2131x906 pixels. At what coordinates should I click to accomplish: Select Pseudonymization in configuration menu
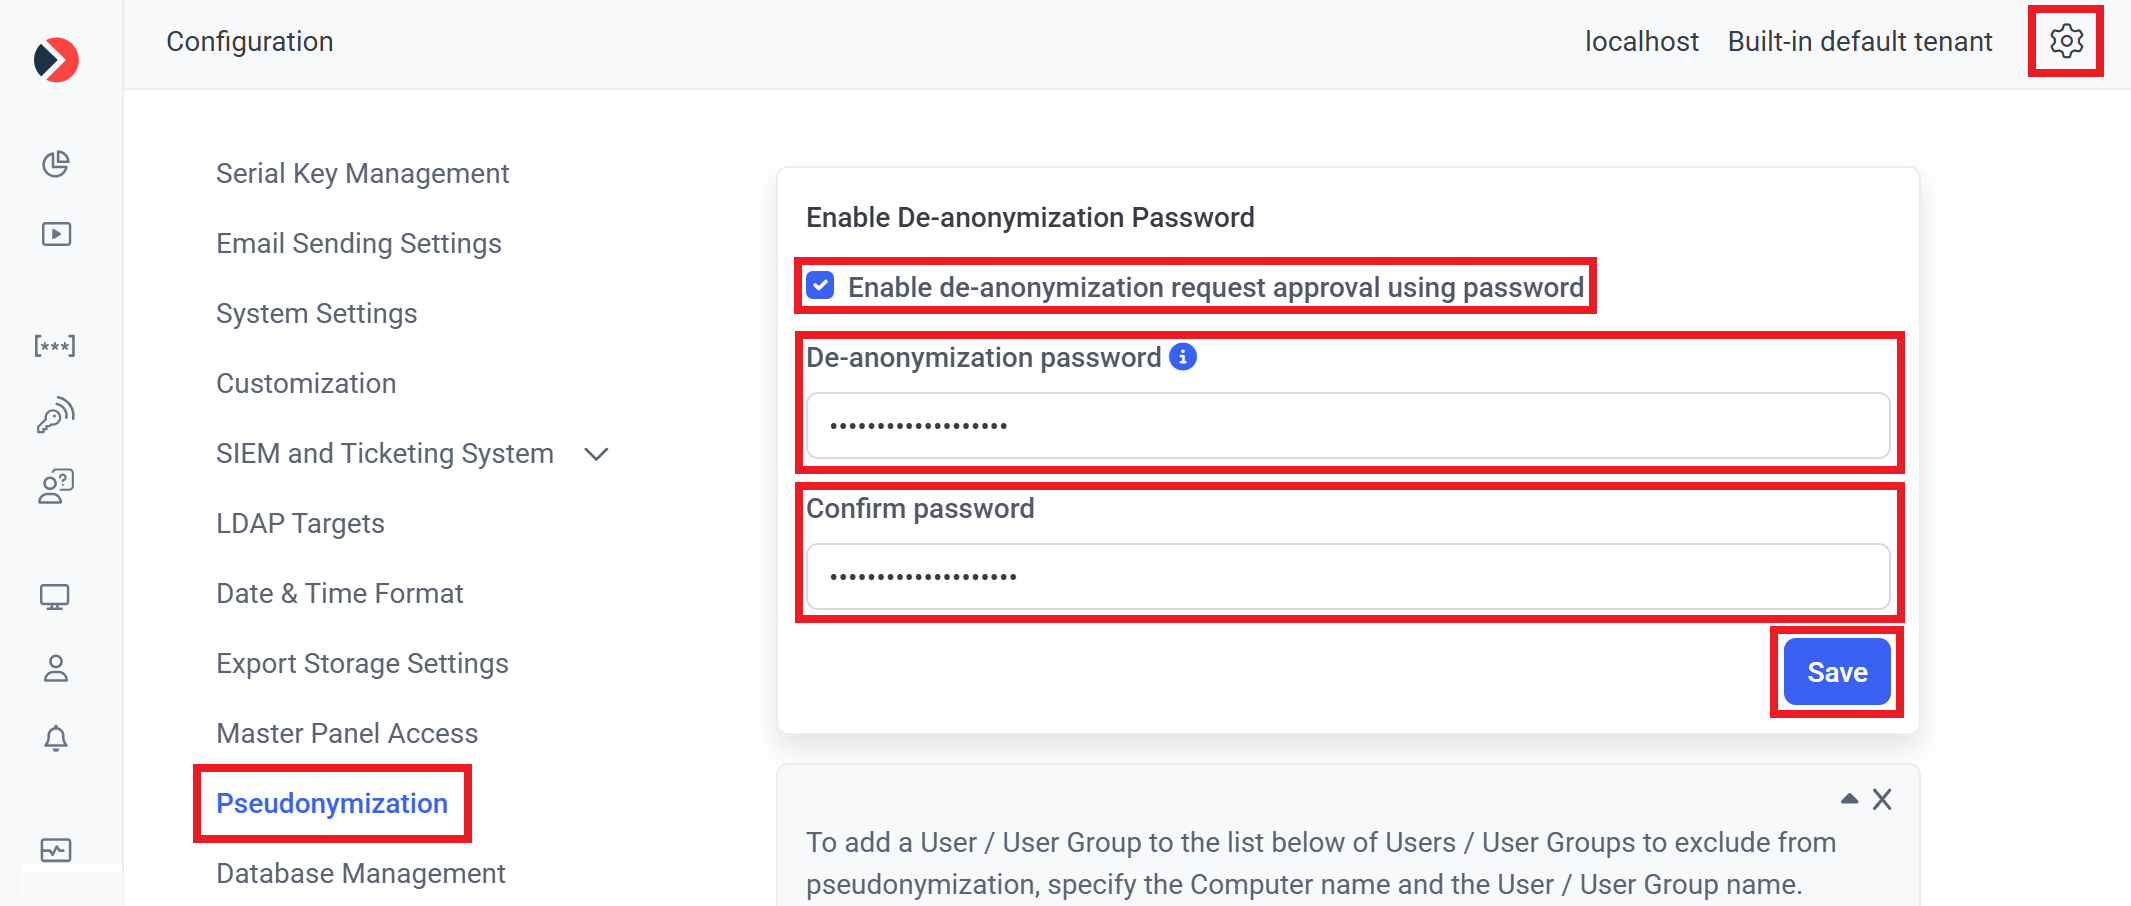pyautogui.click(x=332, y=804)
